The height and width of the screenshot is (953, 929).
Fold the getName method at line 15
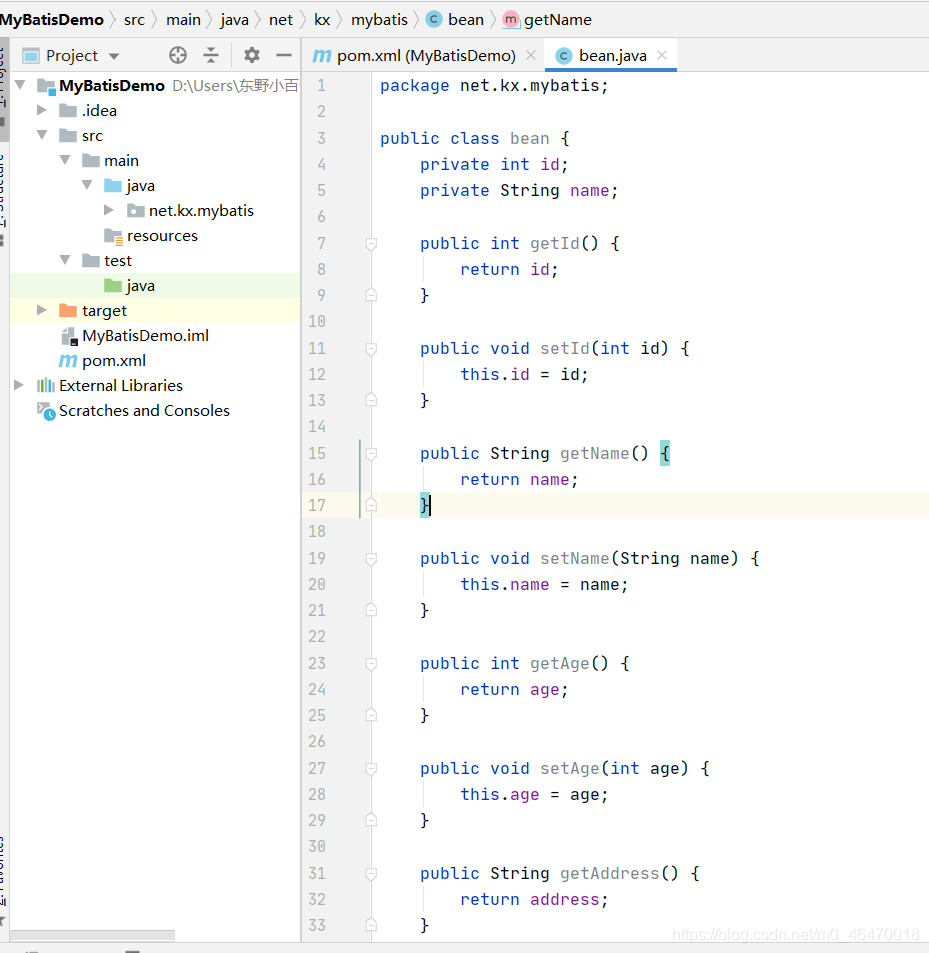pos(371,453)
